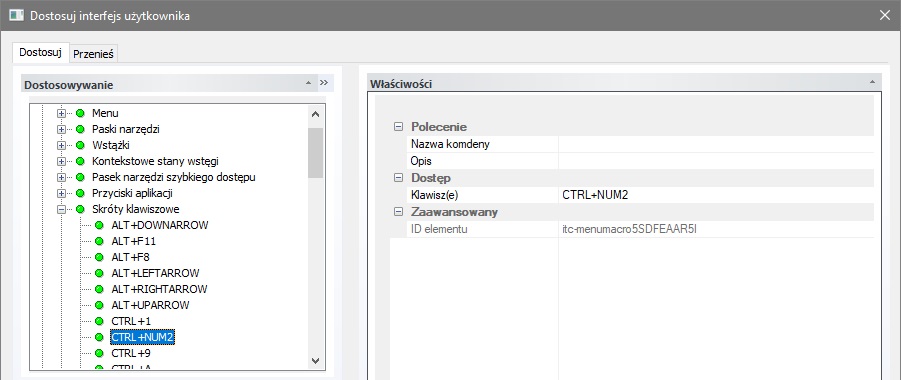
Task: Select the ALT+LEFTARROW shortcut
Action: [155, 273]
